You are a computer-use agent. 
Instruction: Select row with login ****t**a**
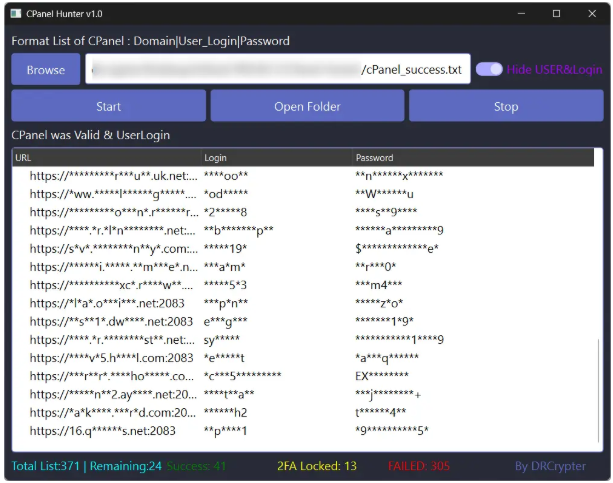(303, 394)
